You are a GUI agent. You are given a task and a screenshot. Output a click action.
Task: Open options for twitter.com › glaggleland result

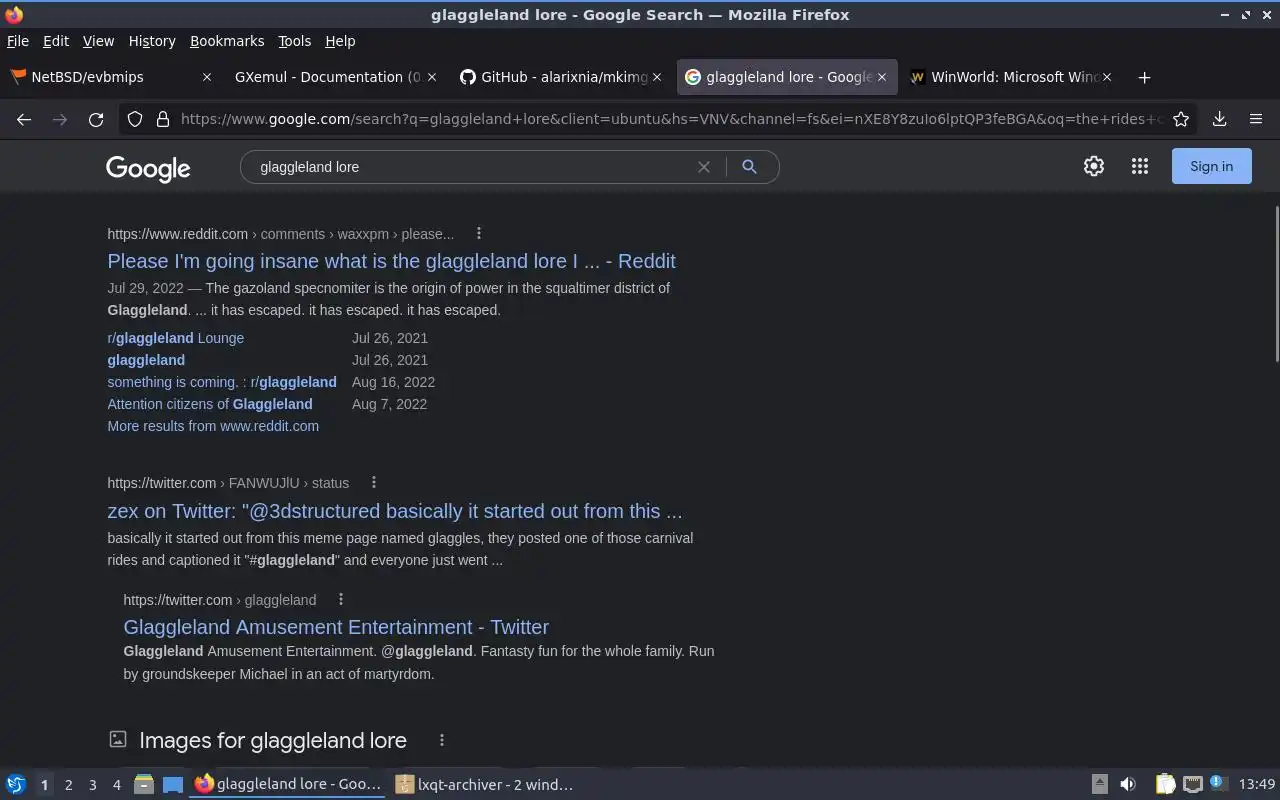pos(341,599)
